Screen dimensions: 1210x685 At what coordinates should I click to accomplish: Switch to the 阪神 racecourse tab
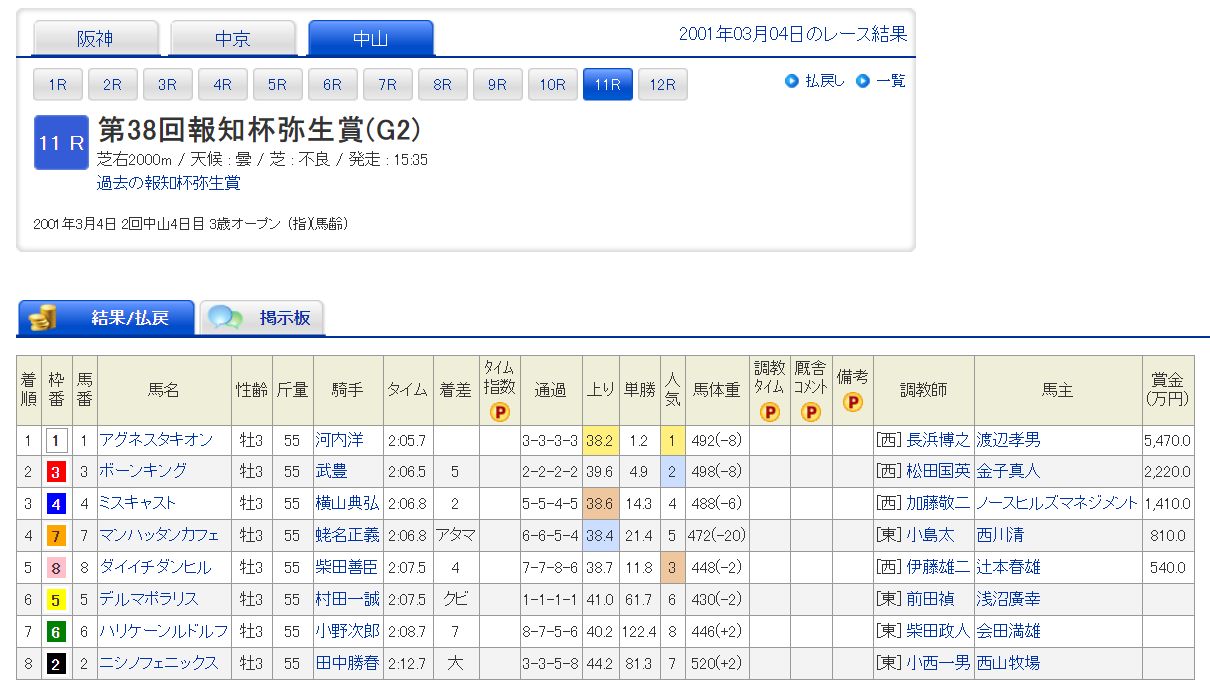[96, 39]
